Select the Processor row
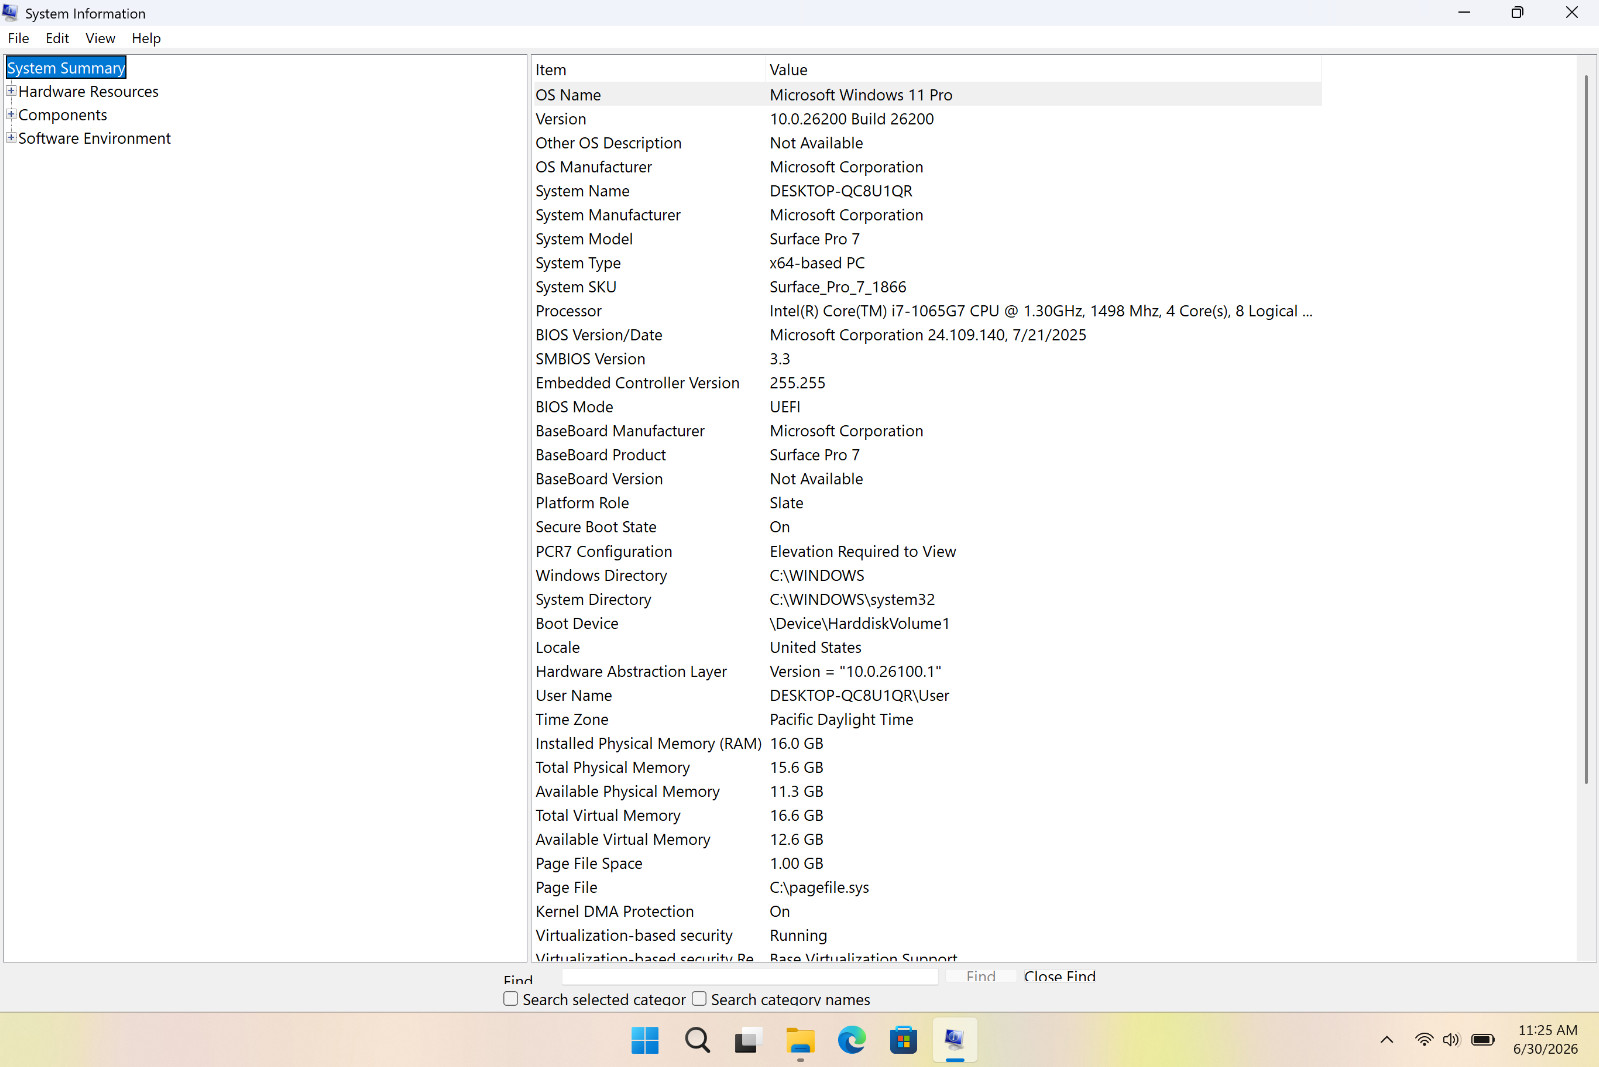The width and height of the screenshot is (1599, 1067). tap(927, 311)
